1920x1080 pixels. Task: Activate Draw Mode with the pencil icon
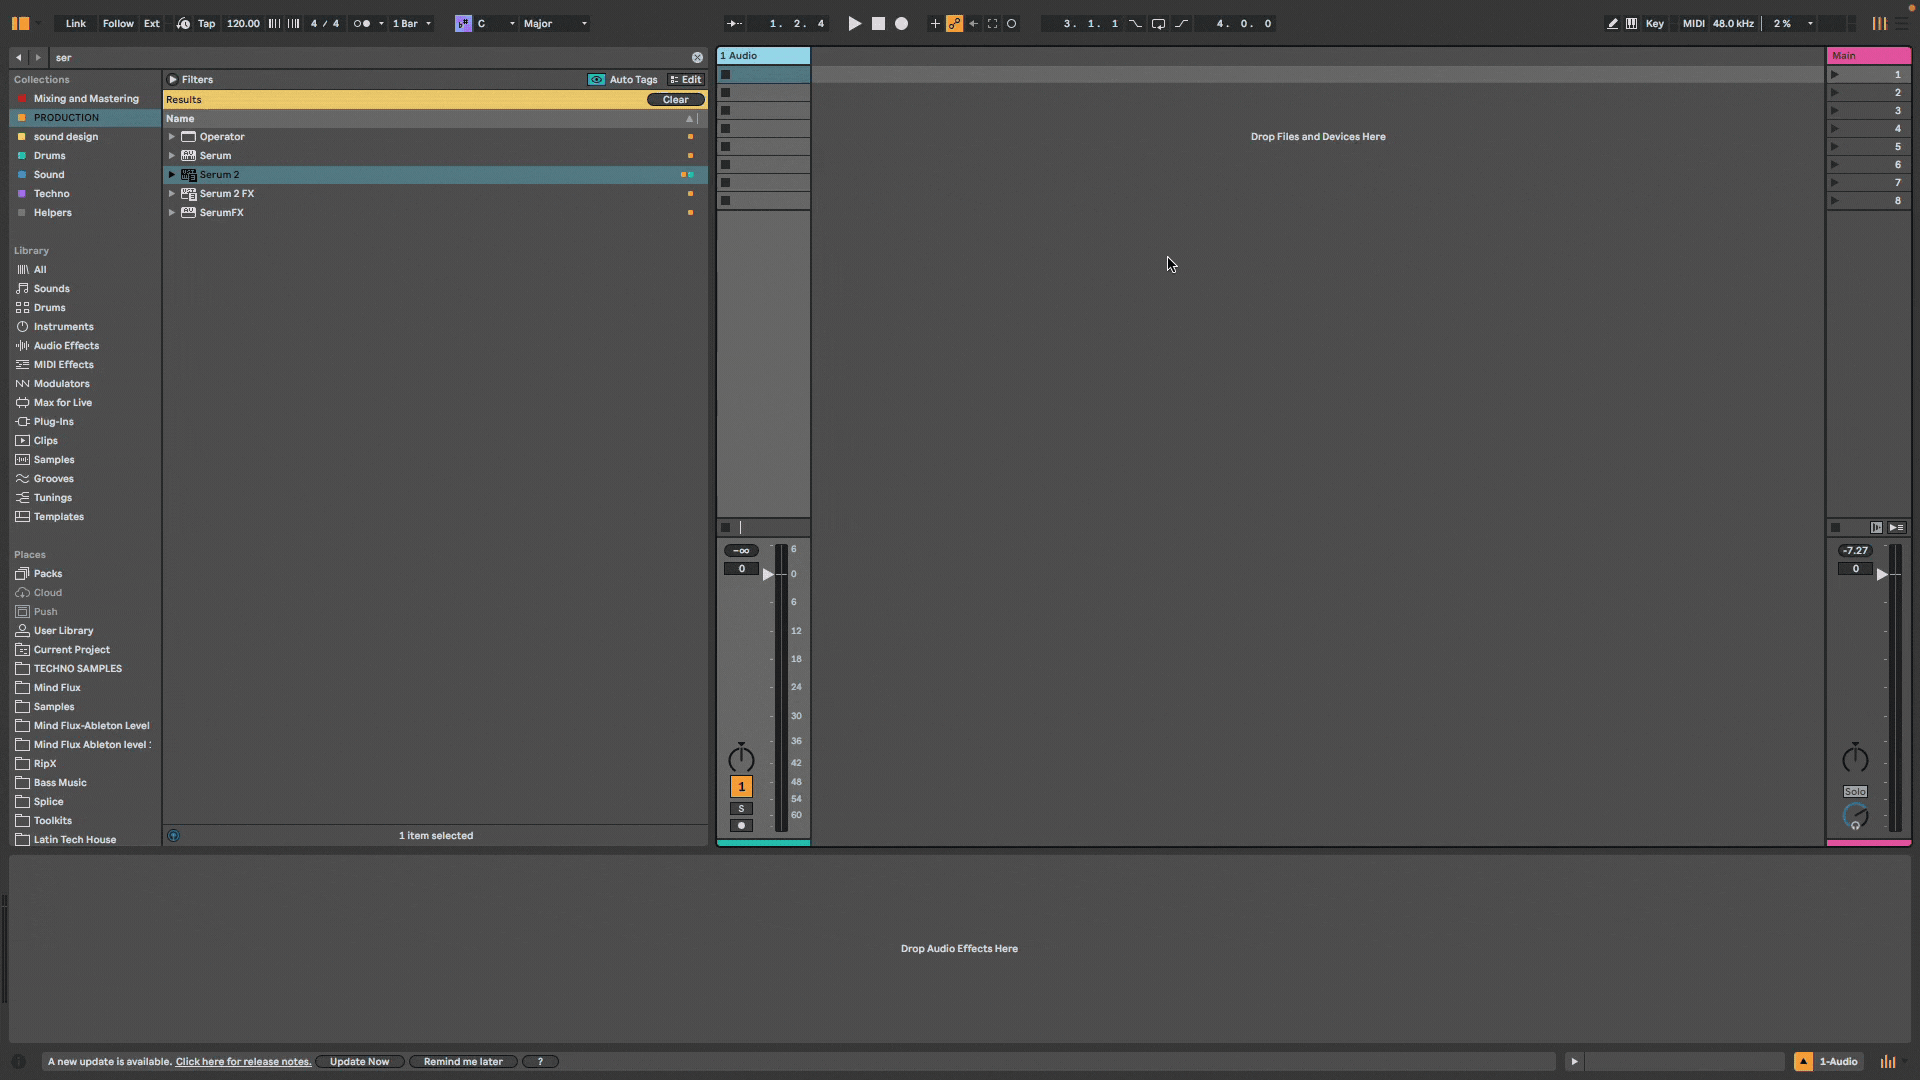pyautogui.click(x=1613, y=23)
